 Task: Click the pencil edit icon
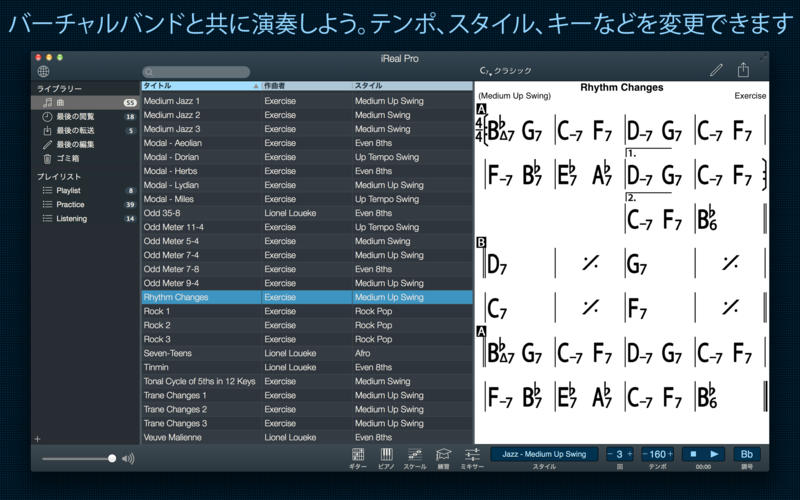(x=716, y=70)
